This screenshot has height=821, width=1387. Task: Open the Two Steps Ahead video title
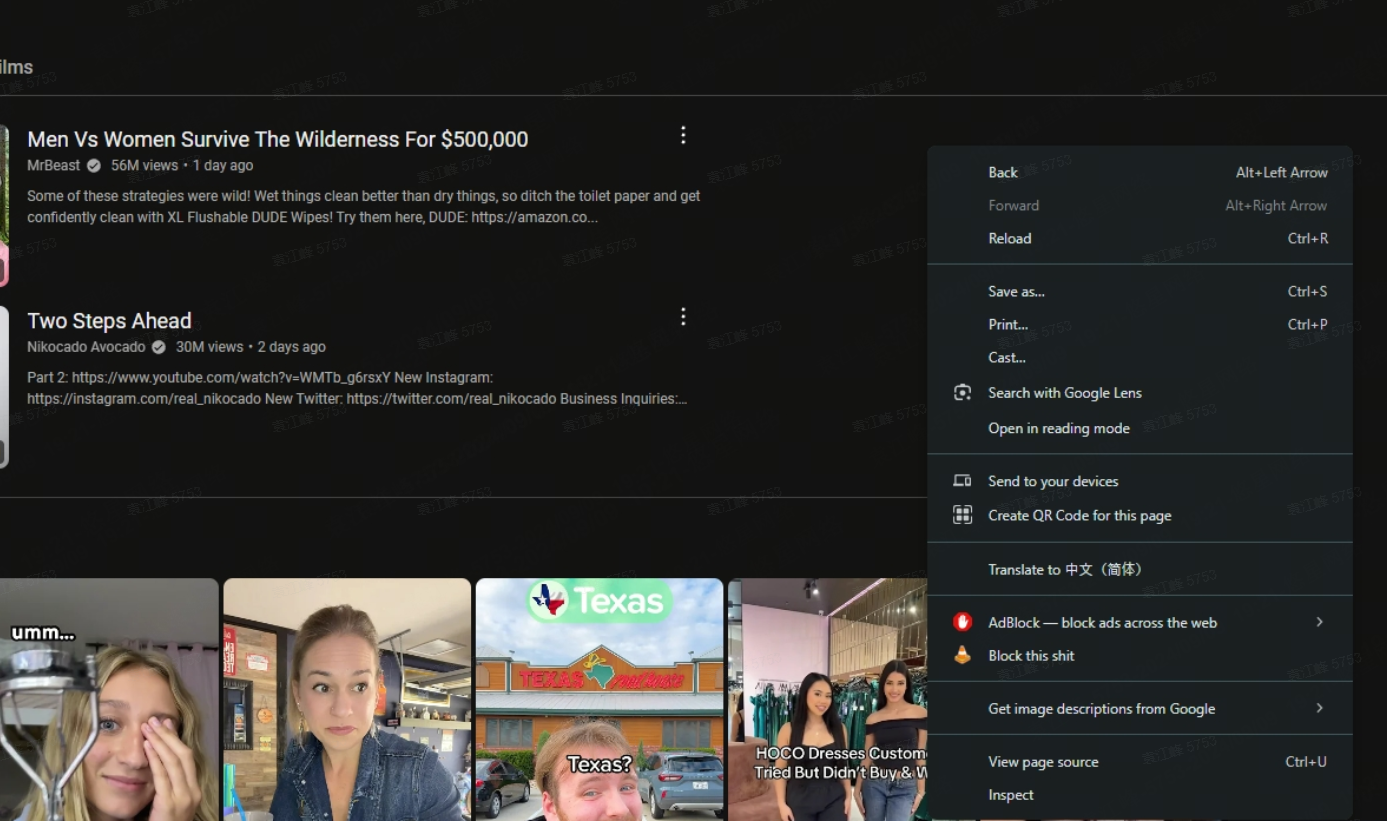[x=109, y=321]
